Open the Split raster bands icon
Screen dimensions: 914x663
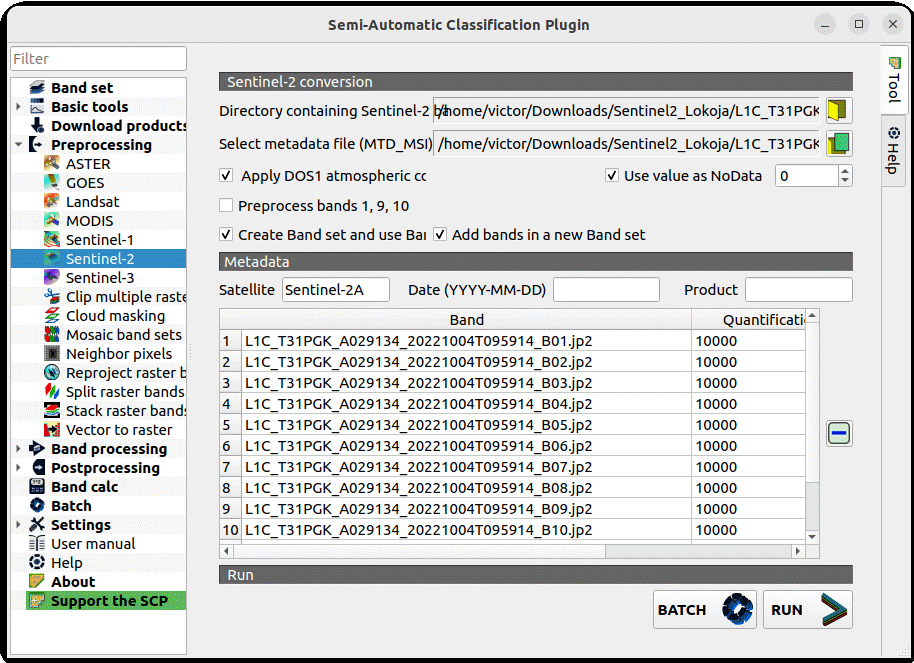[52, 392]
